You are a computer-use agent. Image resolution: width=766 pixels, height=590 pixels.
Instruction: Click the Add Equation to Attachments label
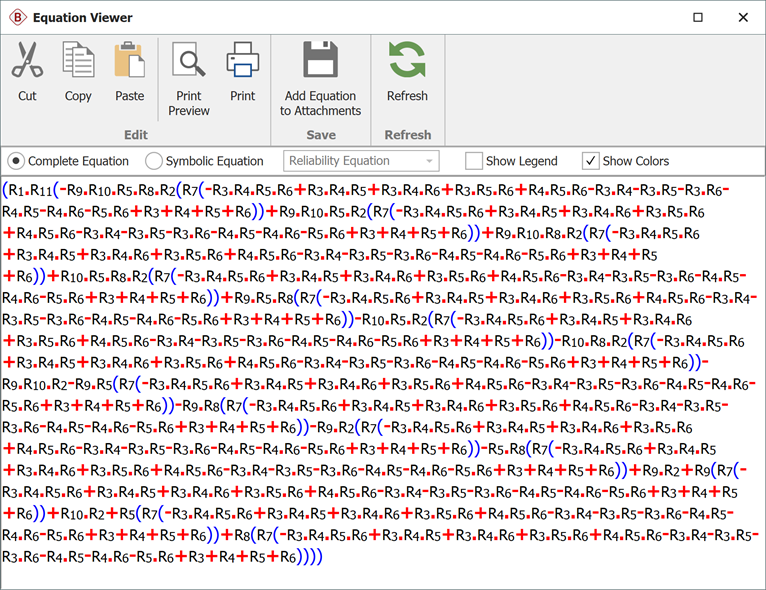321,103
